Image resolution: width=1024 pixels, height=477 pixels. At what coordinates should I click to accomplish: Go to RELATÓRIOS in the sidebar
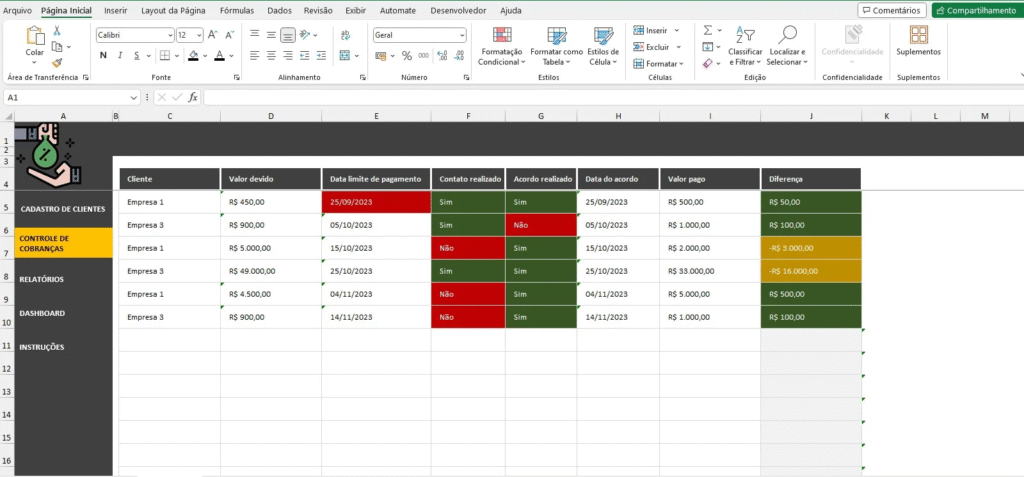click(42, 279)
